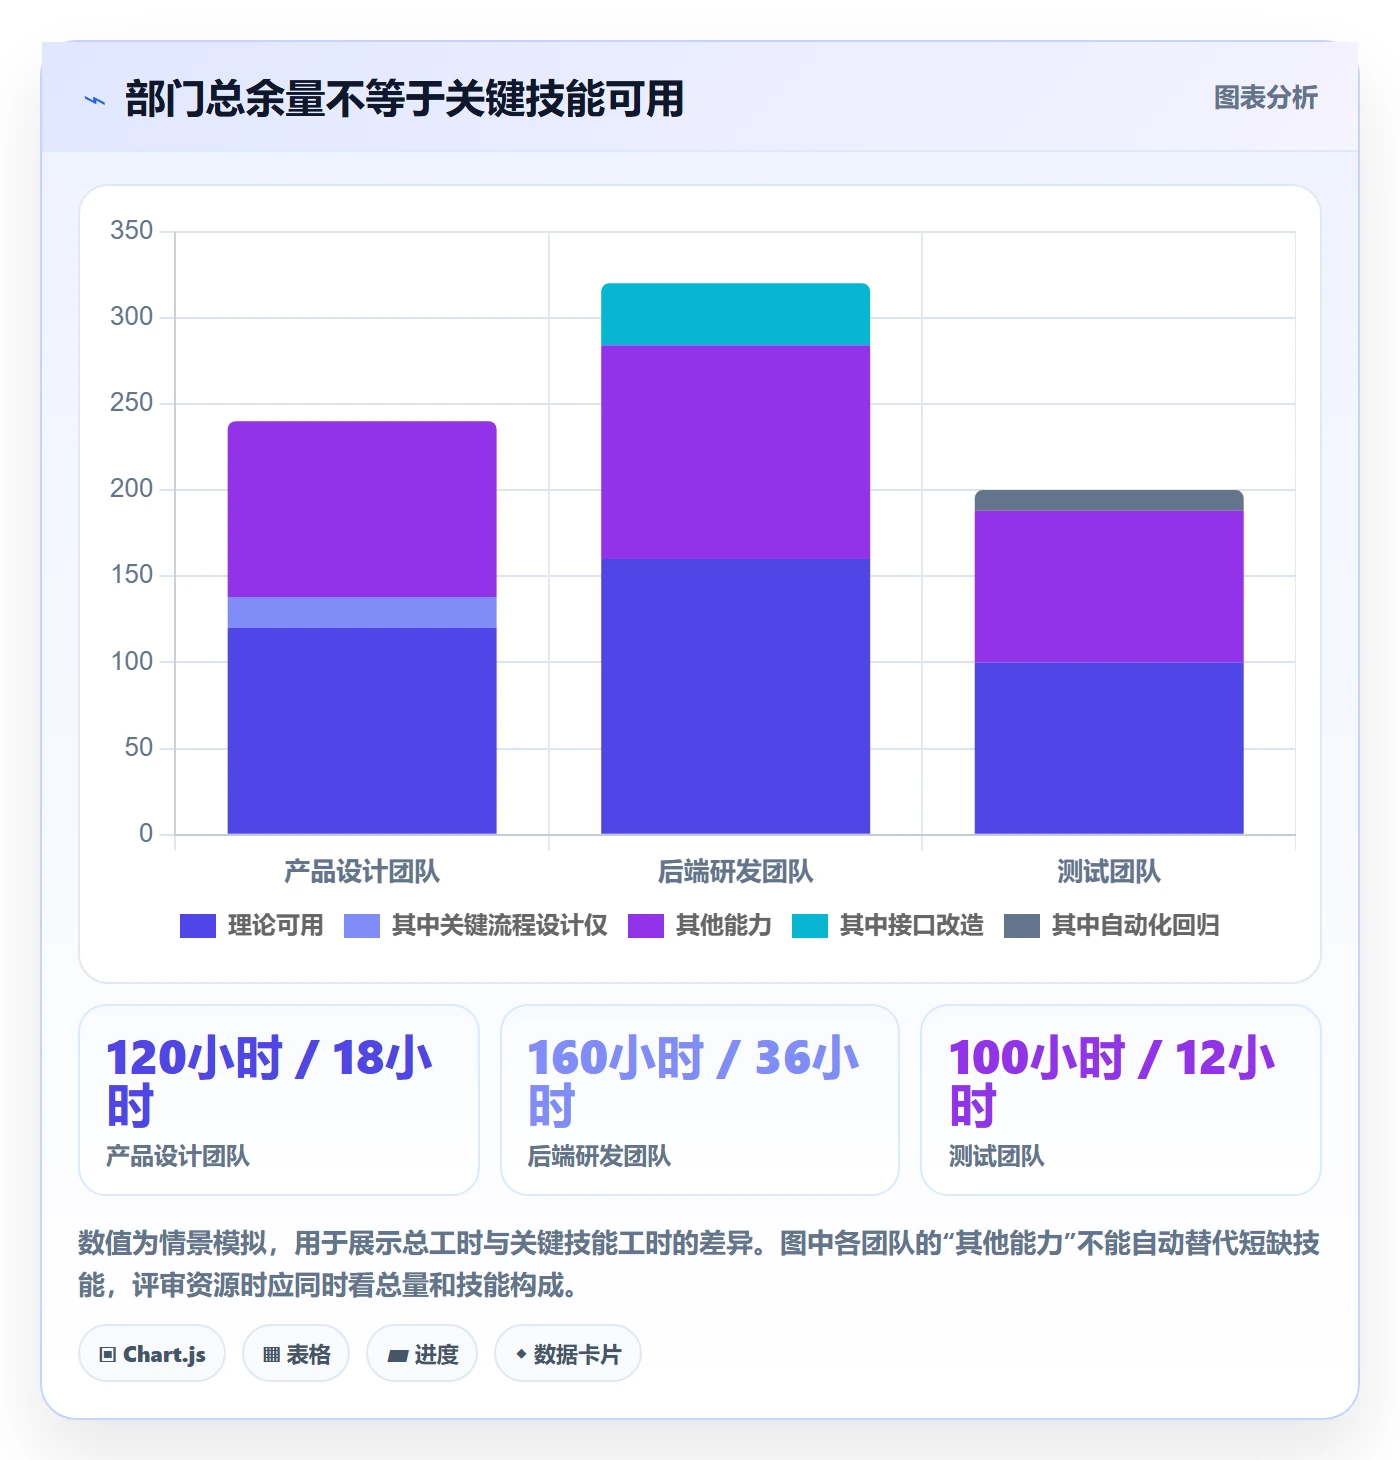The height and width of the screenshot is (1460, 1400).
Task: Select the 进度 tag
Action: coord(422,1354)
